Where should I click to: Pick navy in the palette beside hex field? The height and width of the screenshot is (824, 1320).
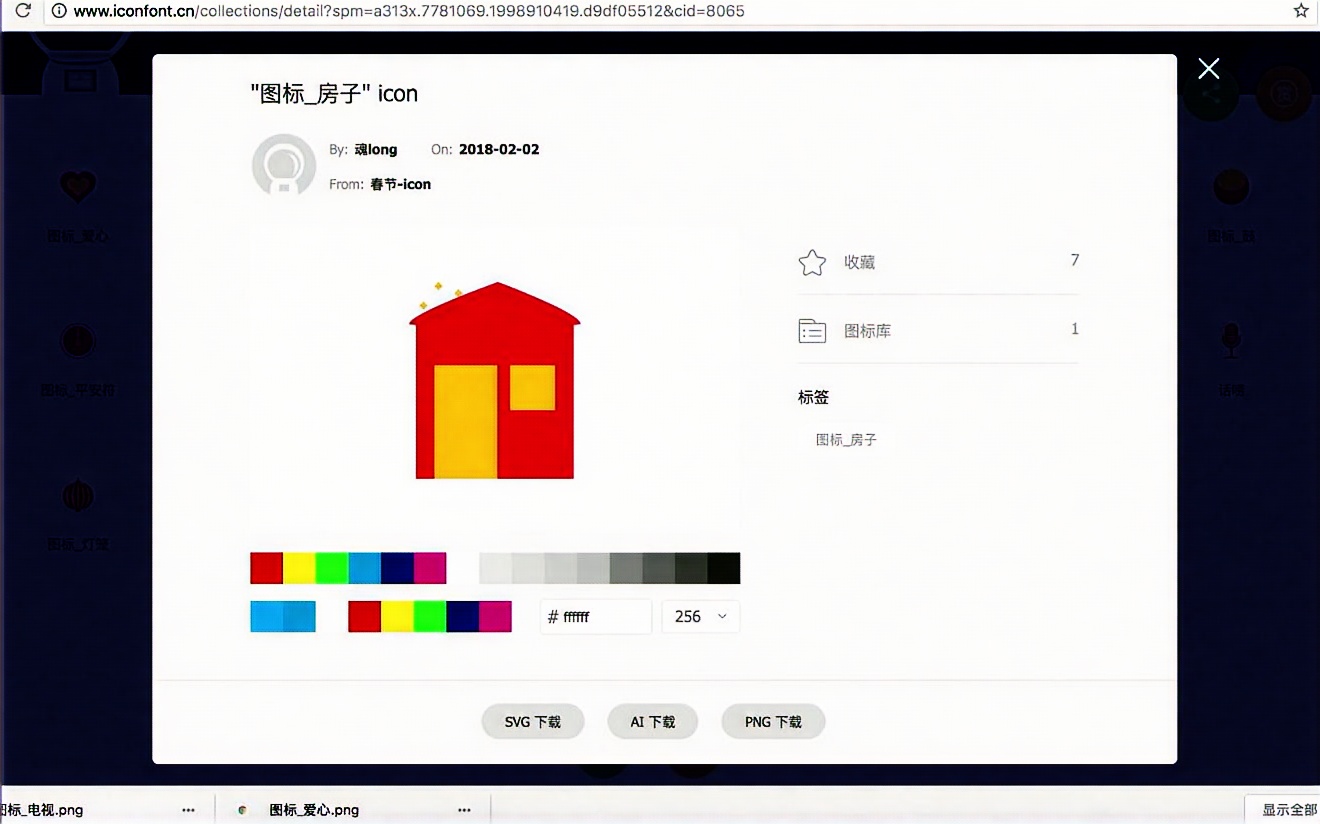click(x=462, y=616)
